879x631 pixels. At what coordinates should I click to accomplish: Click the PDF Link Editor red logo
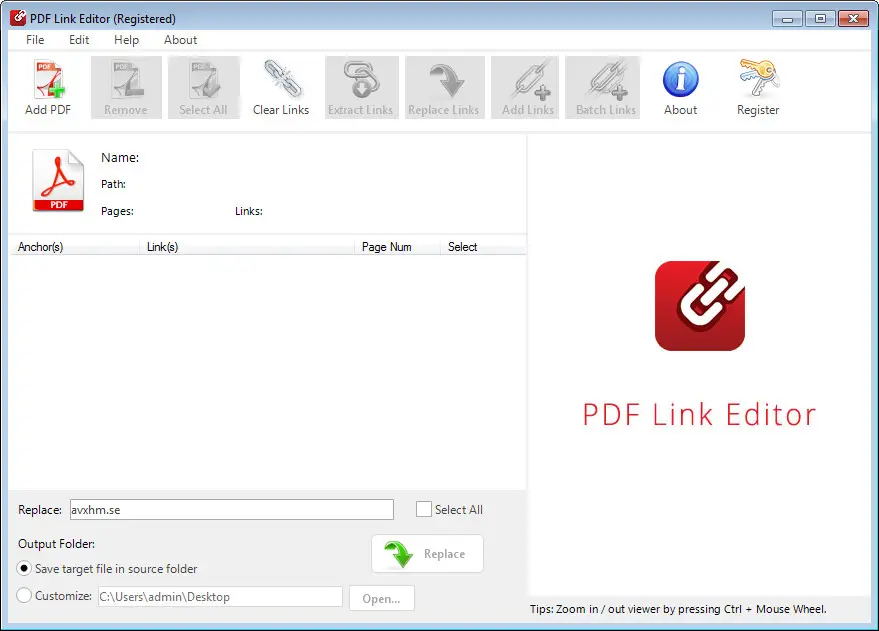[x=700, y=306]
